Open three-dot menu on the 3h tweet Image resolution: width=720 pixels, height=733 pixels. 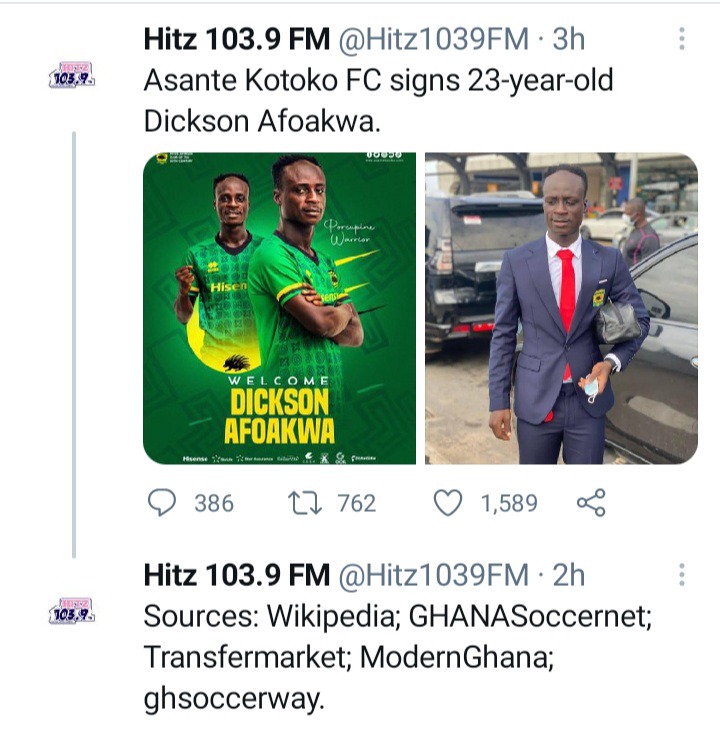coord(682,38)
